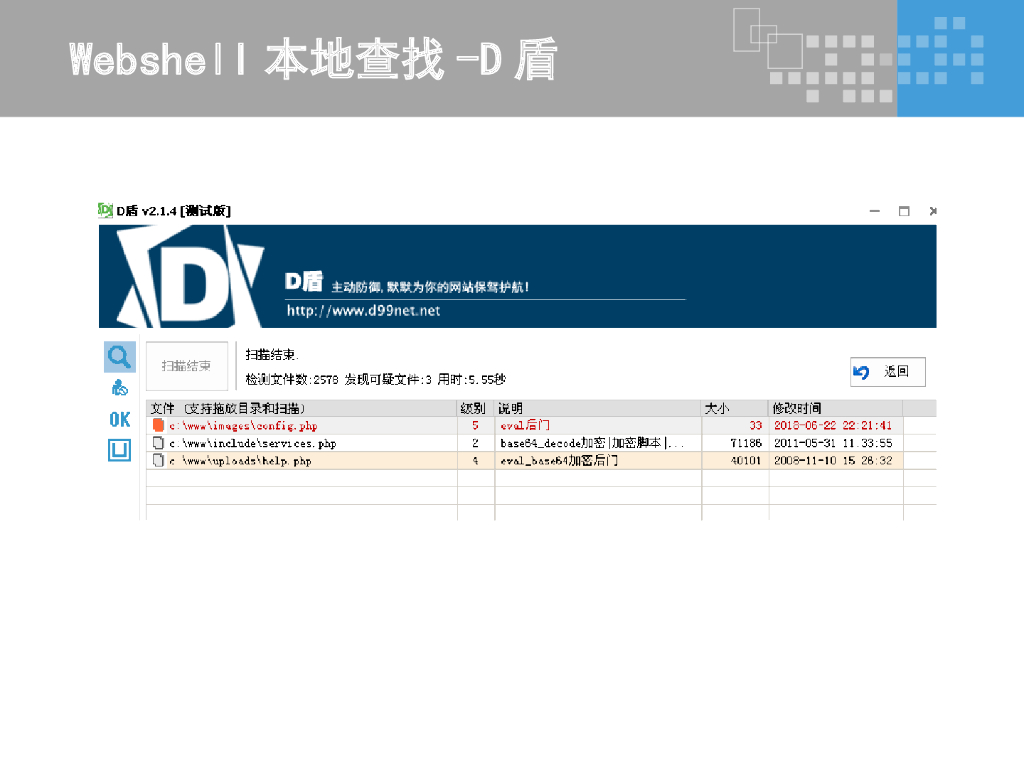This screenshot has height=768, width=1024.
Task: Click level value 4 in help.php row
Action: [x=475, y=460]
